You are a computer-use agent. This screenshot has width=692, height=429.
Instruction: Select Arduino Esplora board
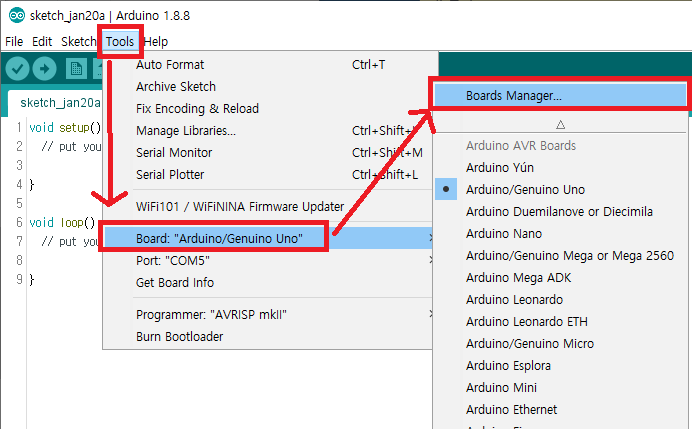(x=560, y=366)
